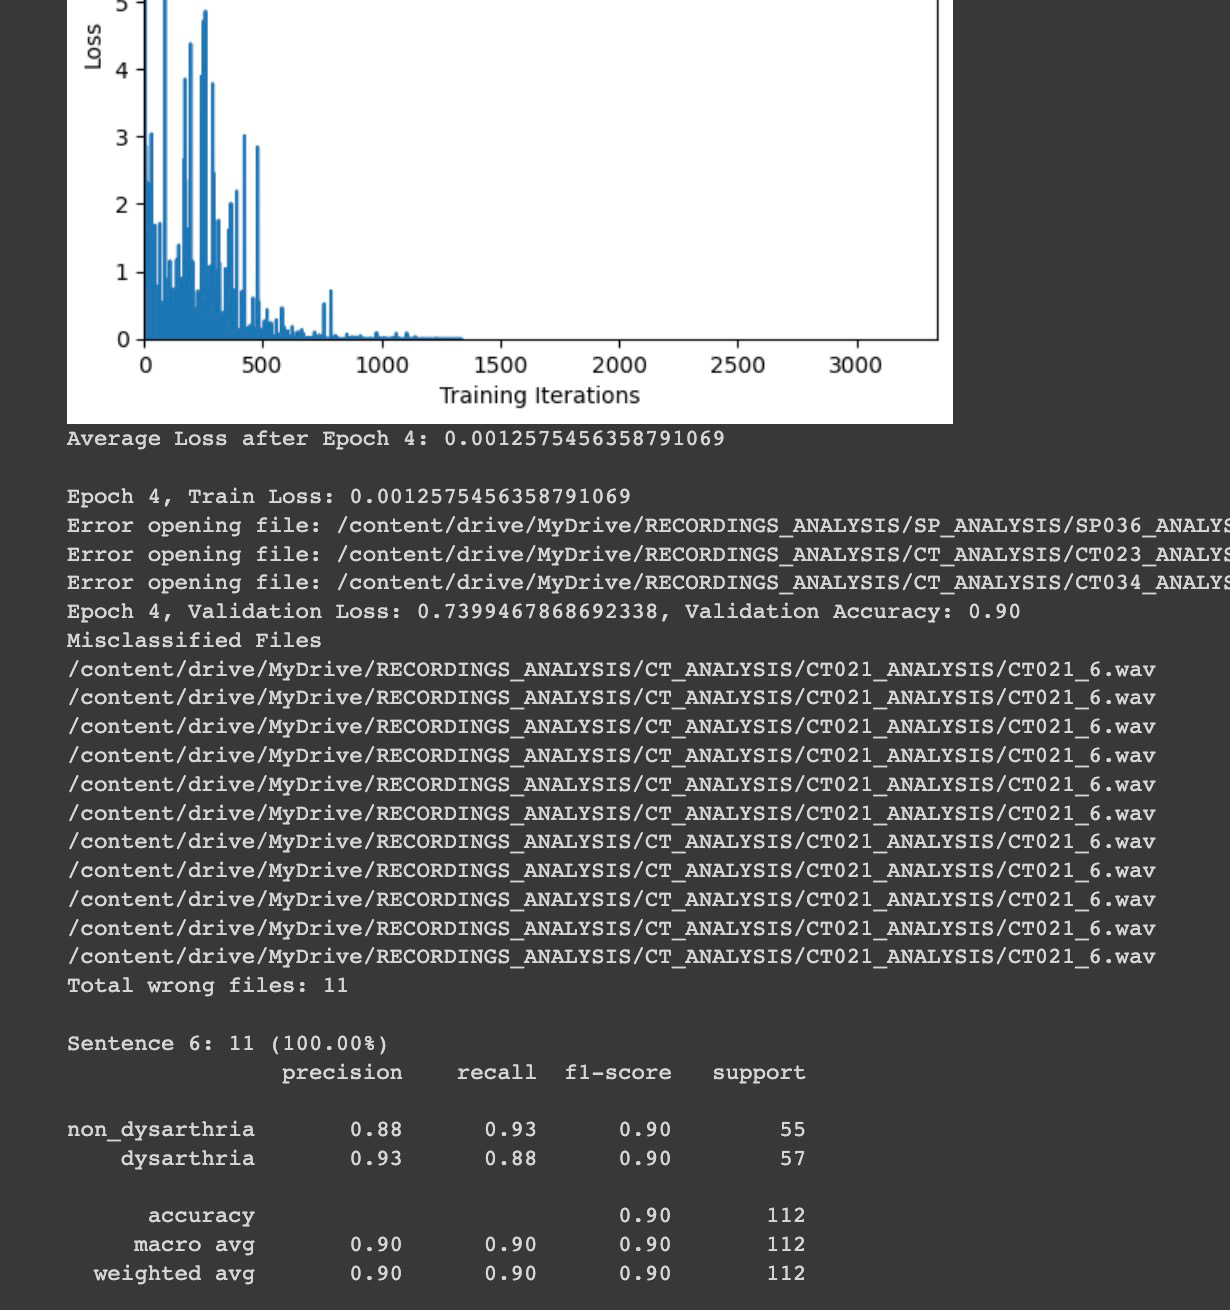This screenshot has width=1230, height=1310.
Task: Click the 'Epoch 4, Train Loss' line
Action: (349, 497)
